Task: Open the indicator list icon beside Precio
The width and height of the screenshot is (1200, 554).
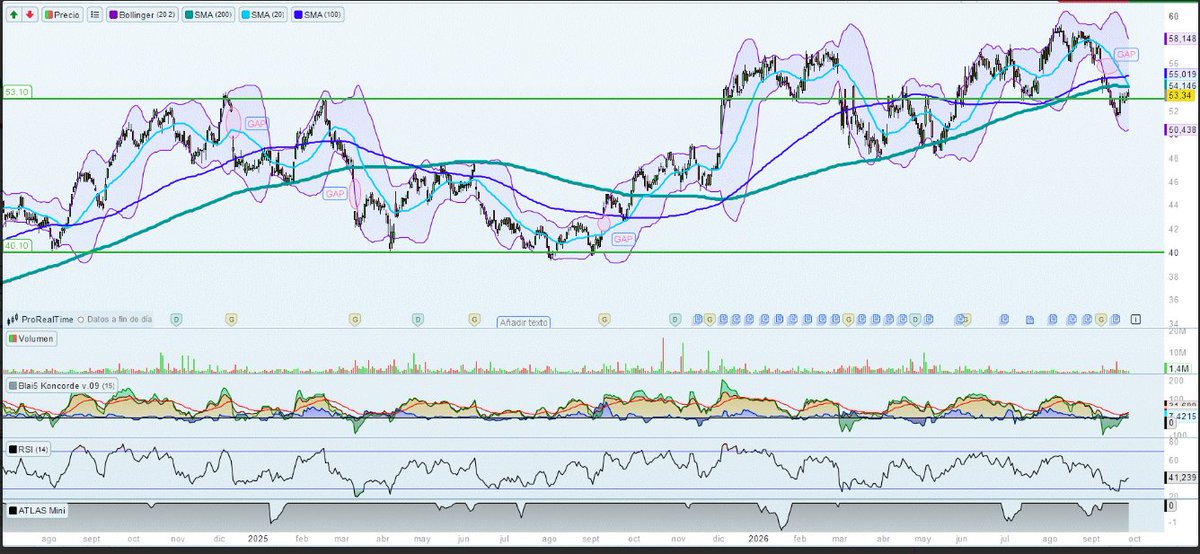Action: coord(94,15)
